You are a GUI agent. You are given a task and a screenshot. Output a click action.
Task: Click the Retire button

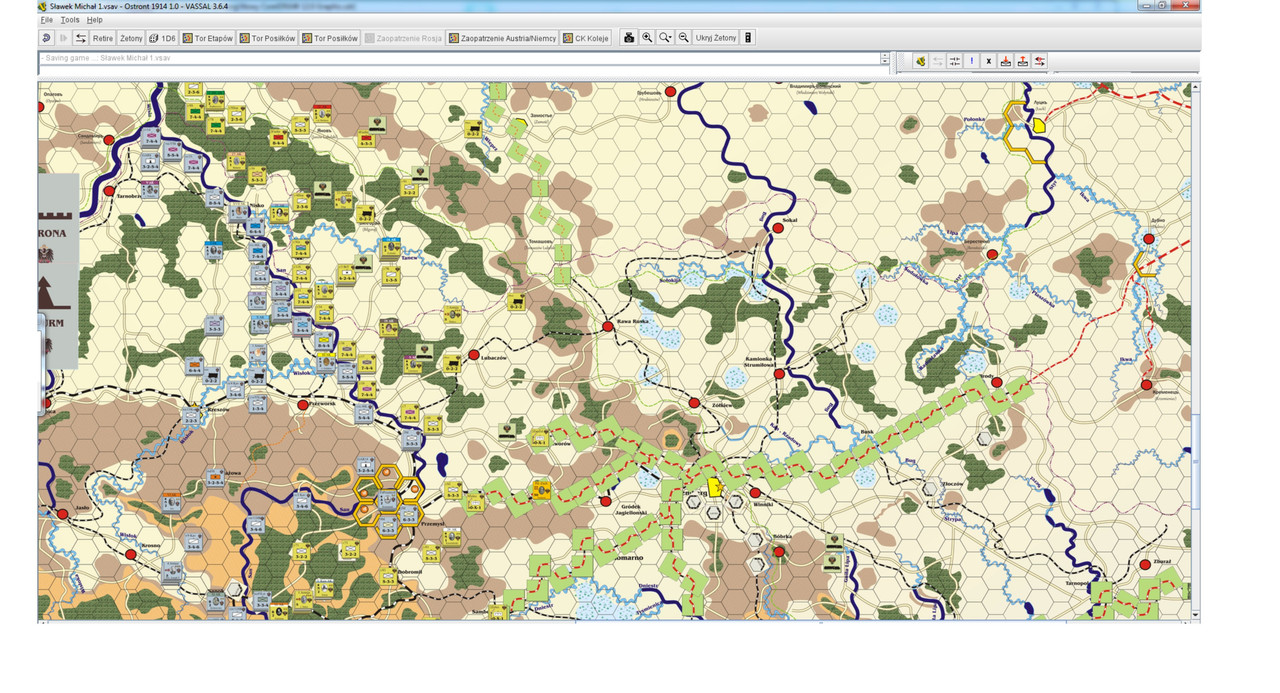coord(103,38)
